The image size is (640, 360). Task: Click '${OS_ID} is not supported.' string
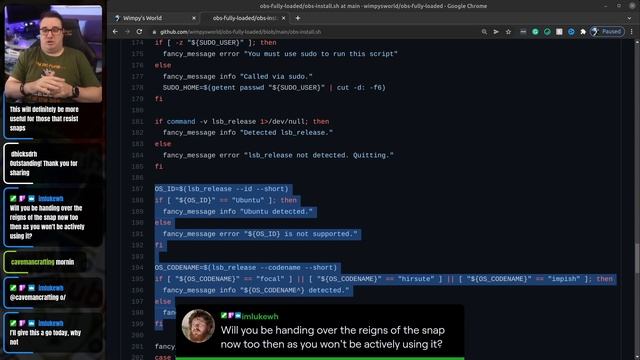(x=300, y=234)
